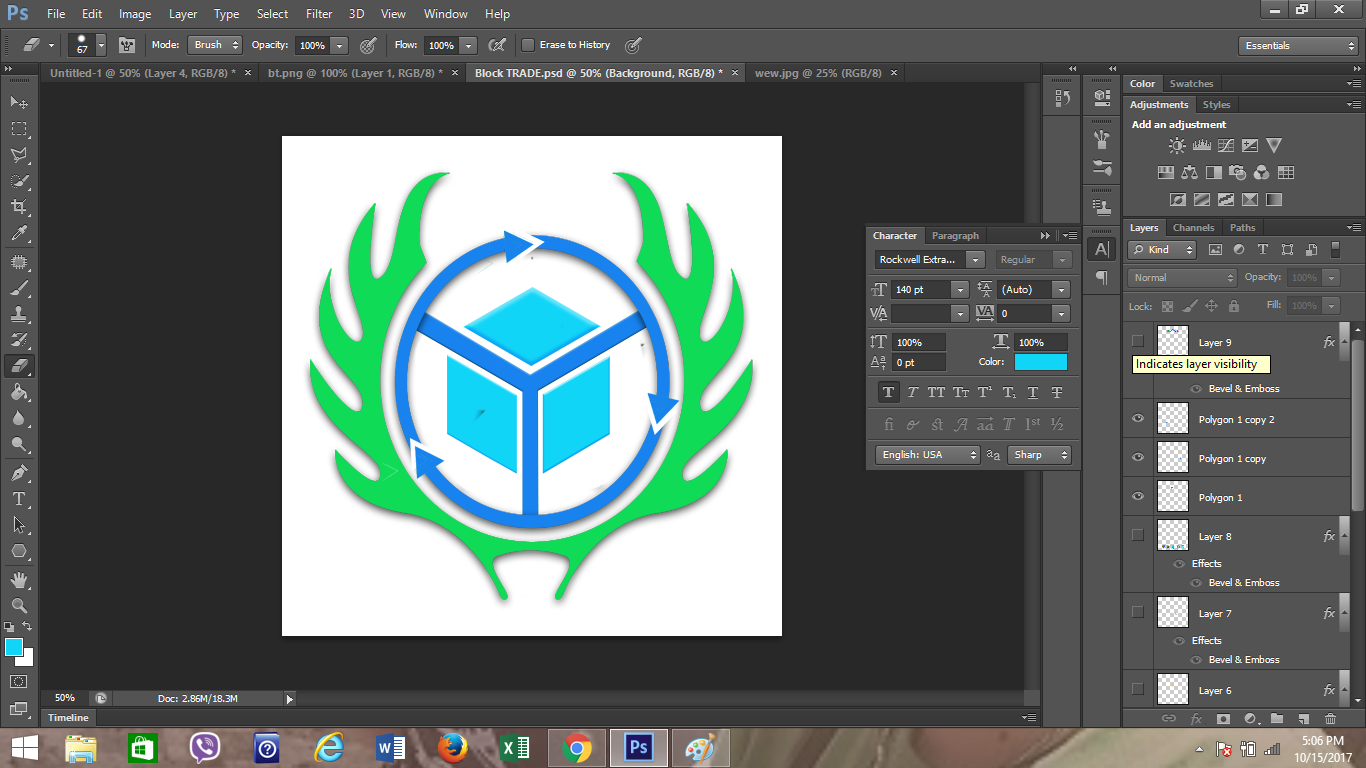Click the Create new layer icon

click(1303, 718)
